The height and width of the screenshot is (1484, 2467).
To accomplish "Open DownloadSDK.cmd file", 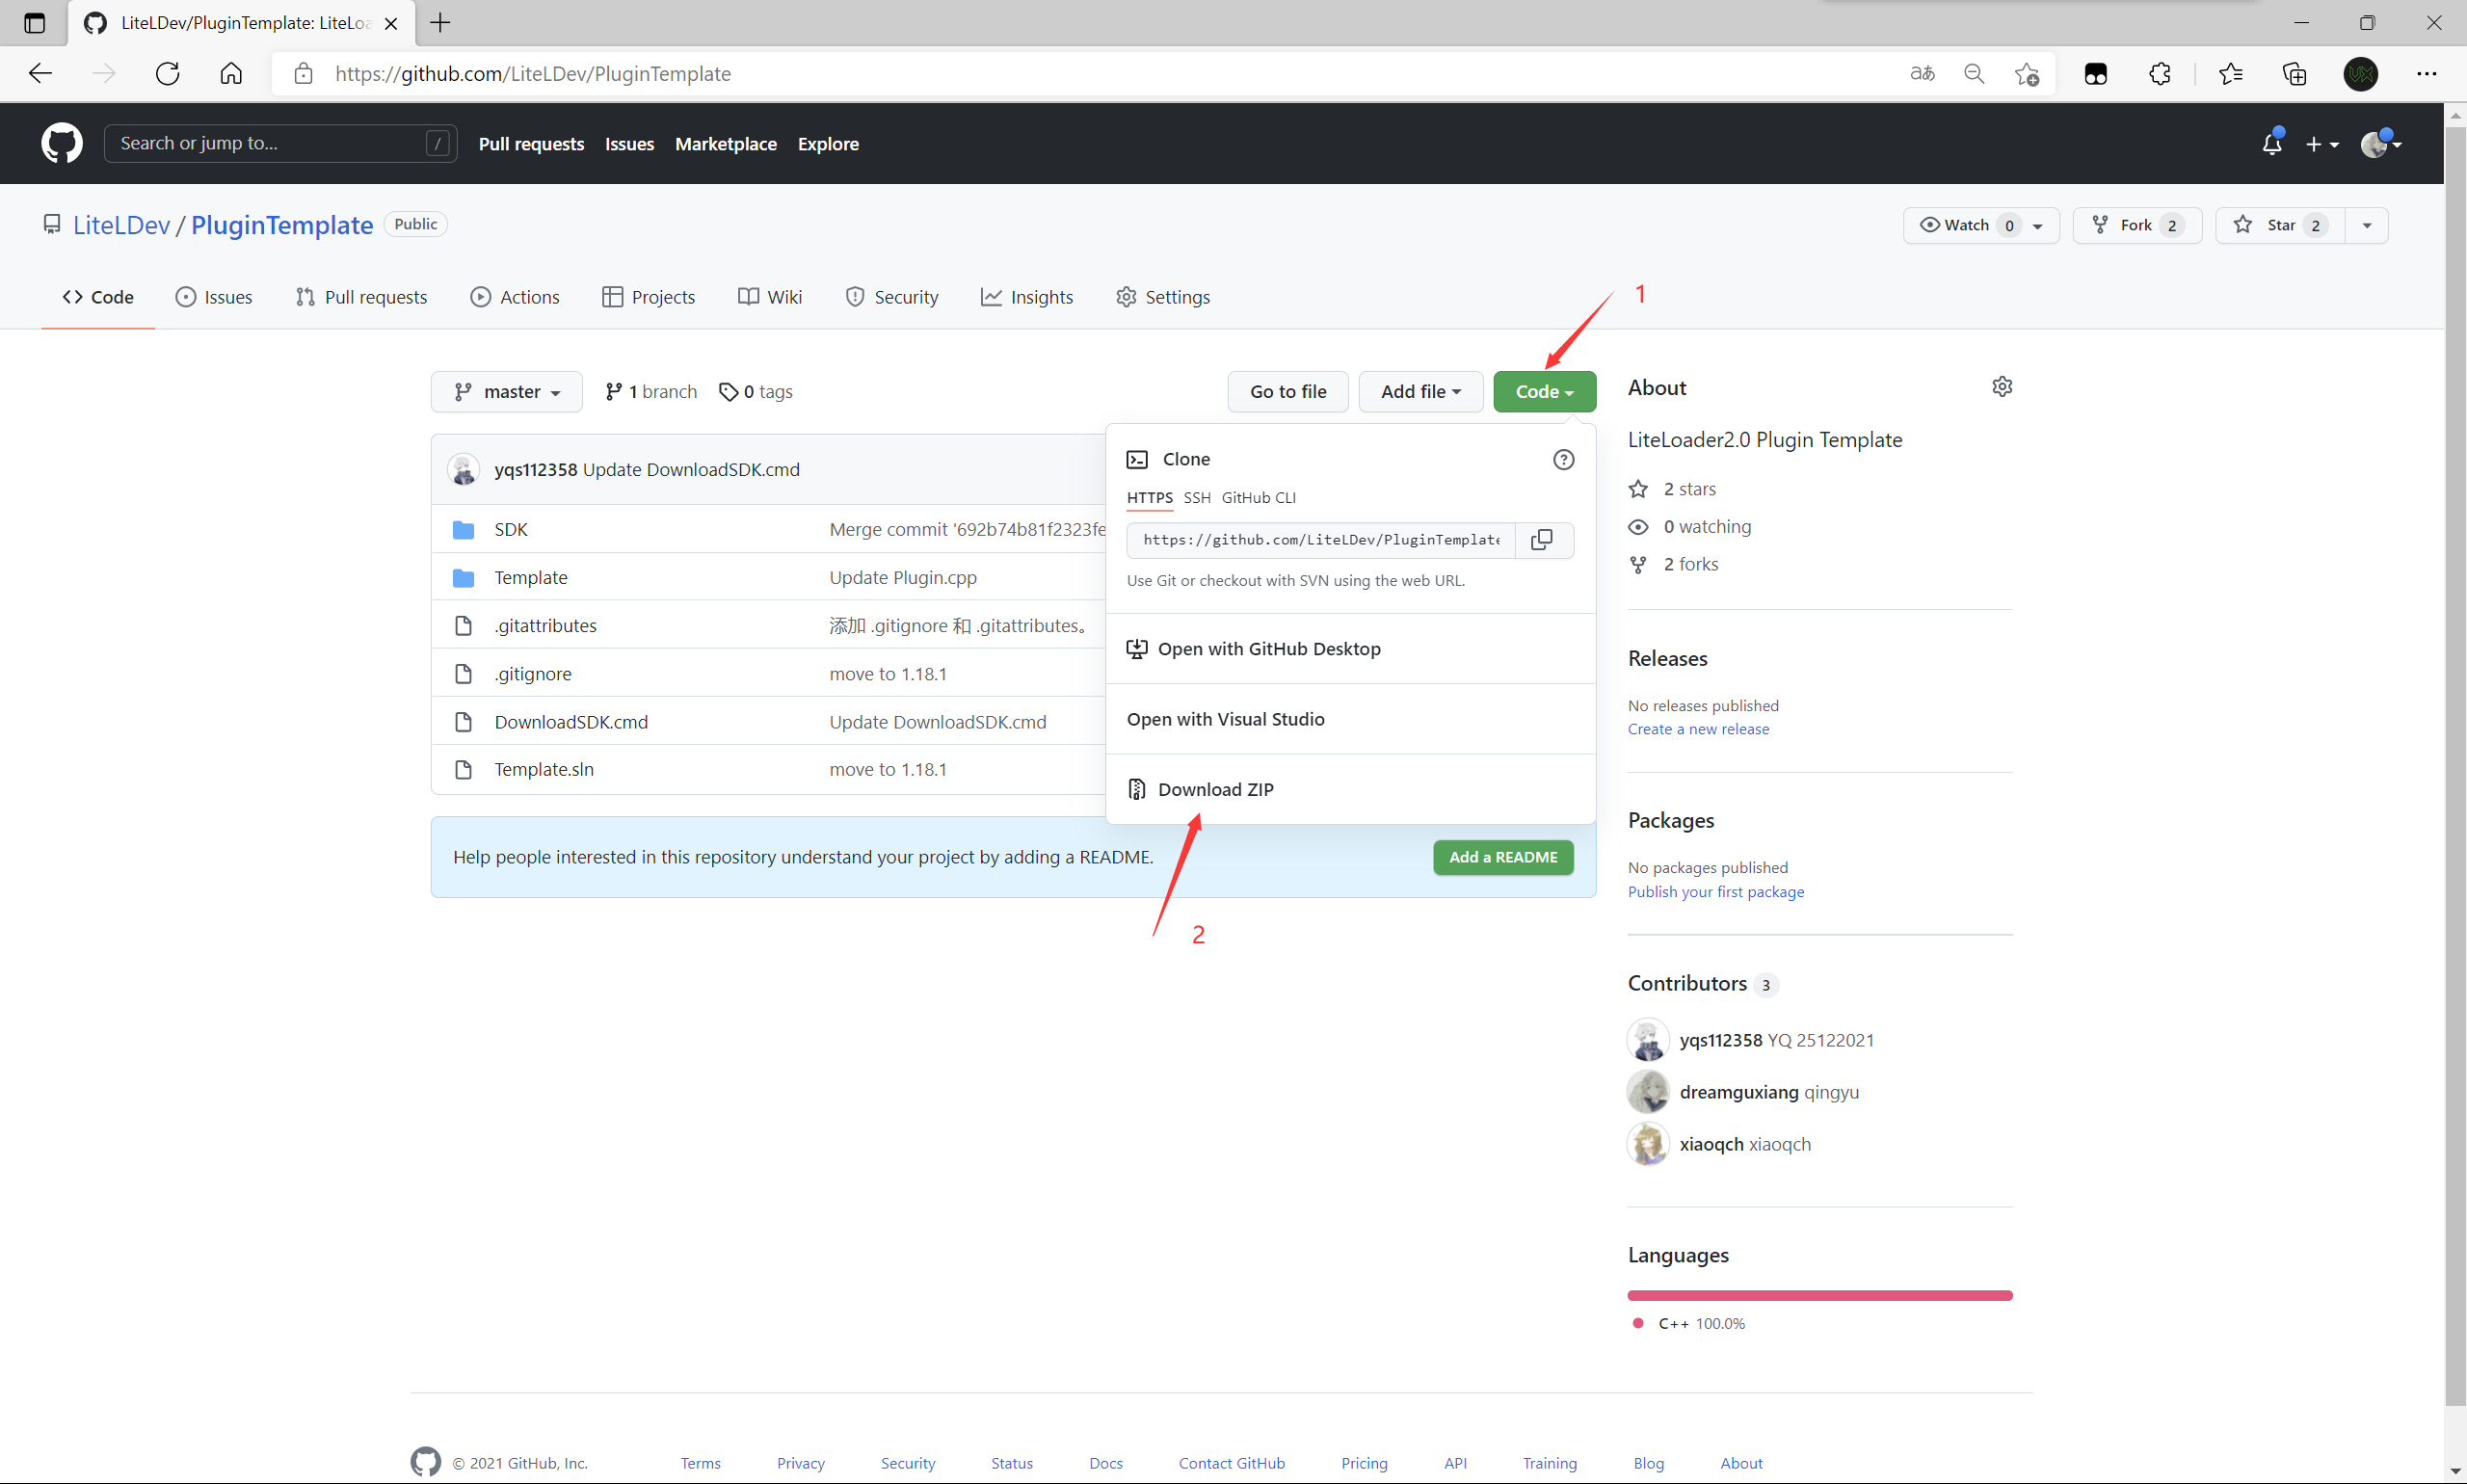I will (x=571, y=722).
